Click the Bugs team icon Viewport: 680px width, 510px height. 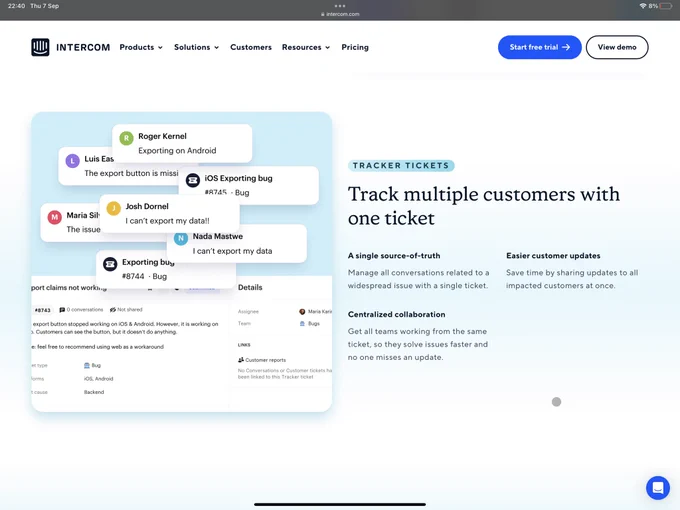click(x=302, y=324)
